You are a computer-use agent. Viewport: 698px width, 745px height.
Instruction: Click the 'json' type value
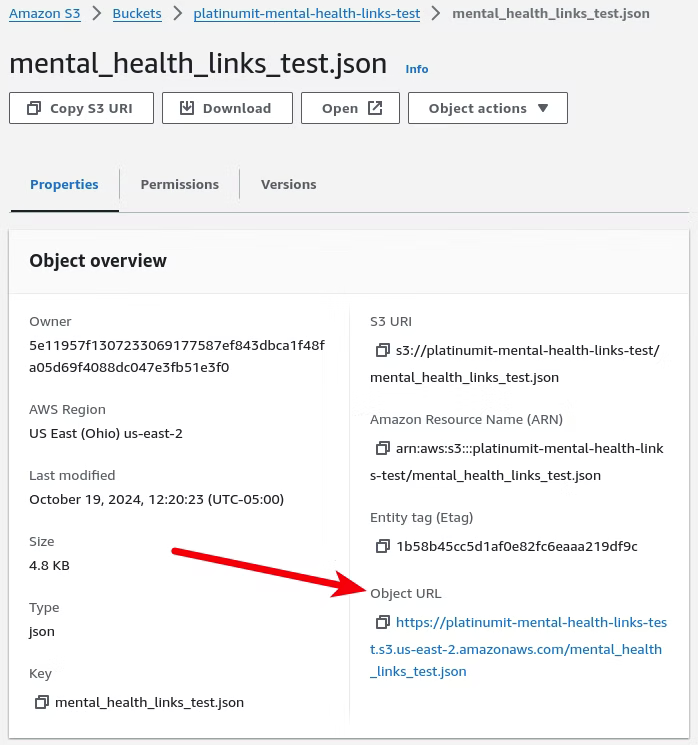pyautogui.click(x=42, y=632)
